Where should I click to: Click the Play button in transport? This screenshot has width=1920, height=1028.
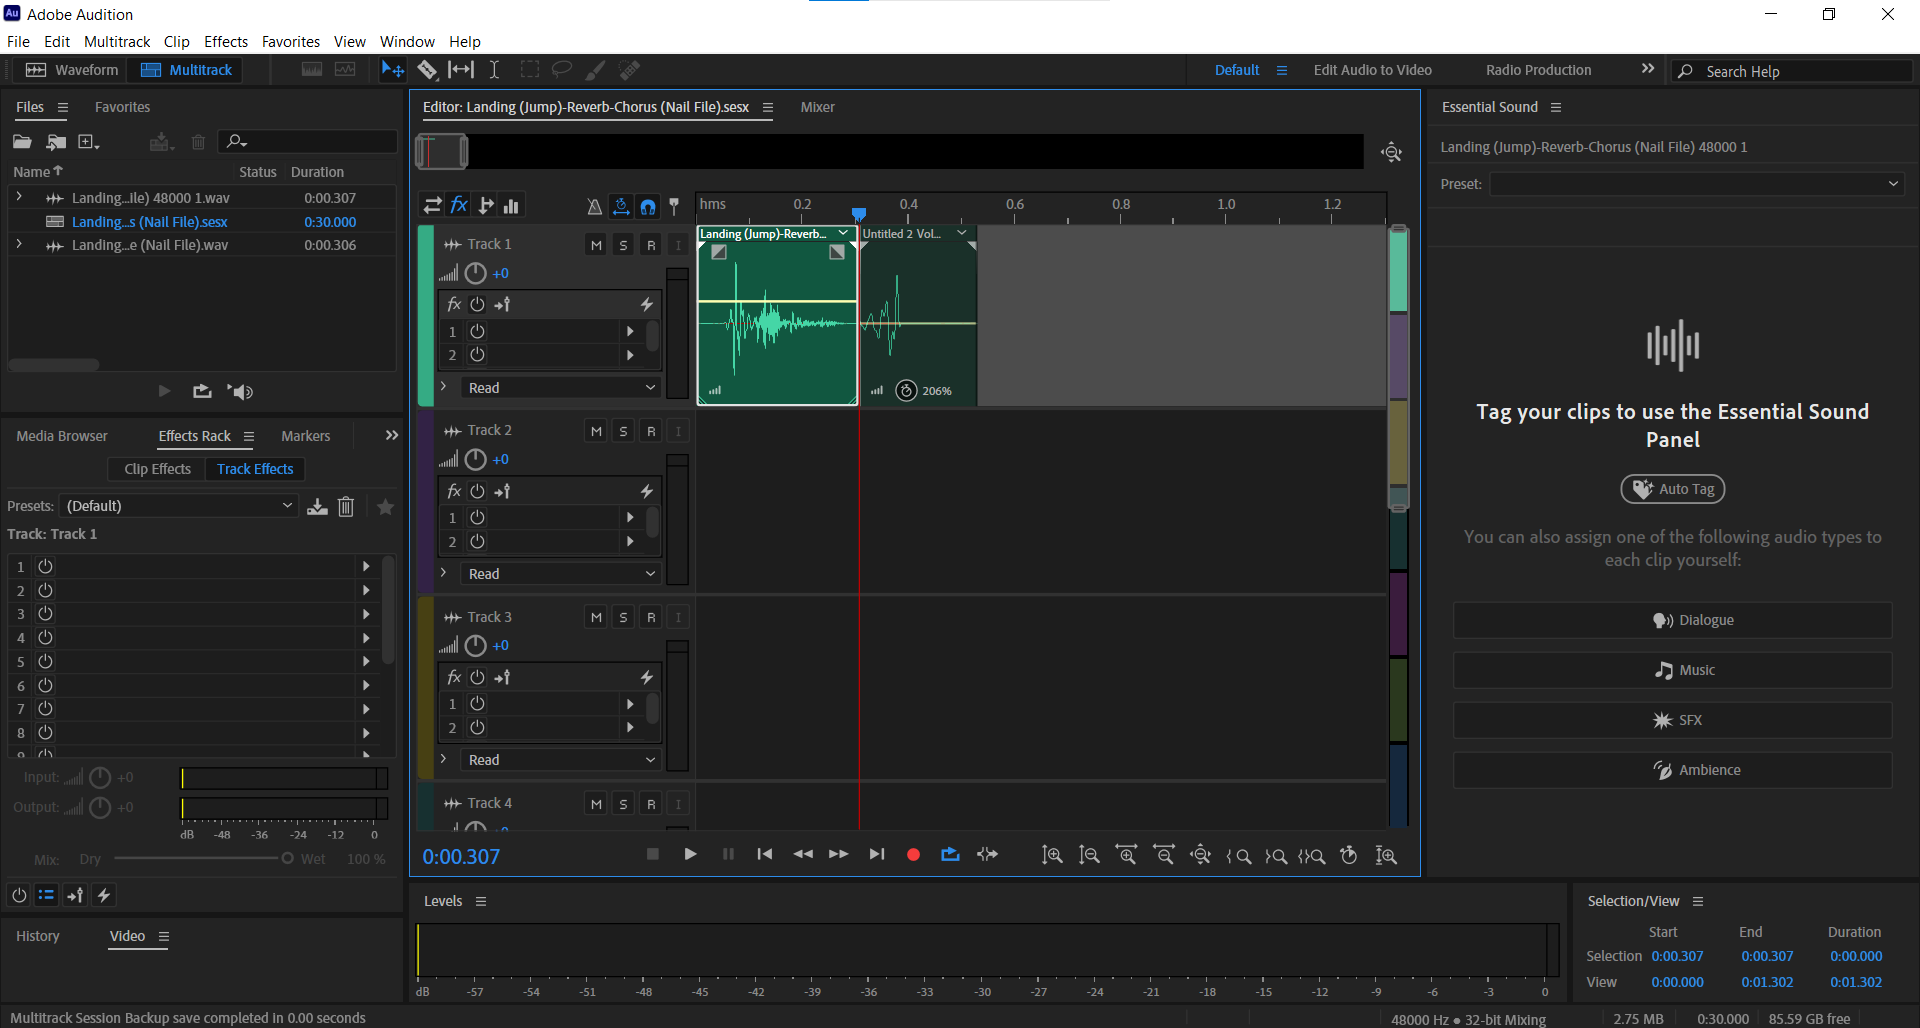[690, 854]
